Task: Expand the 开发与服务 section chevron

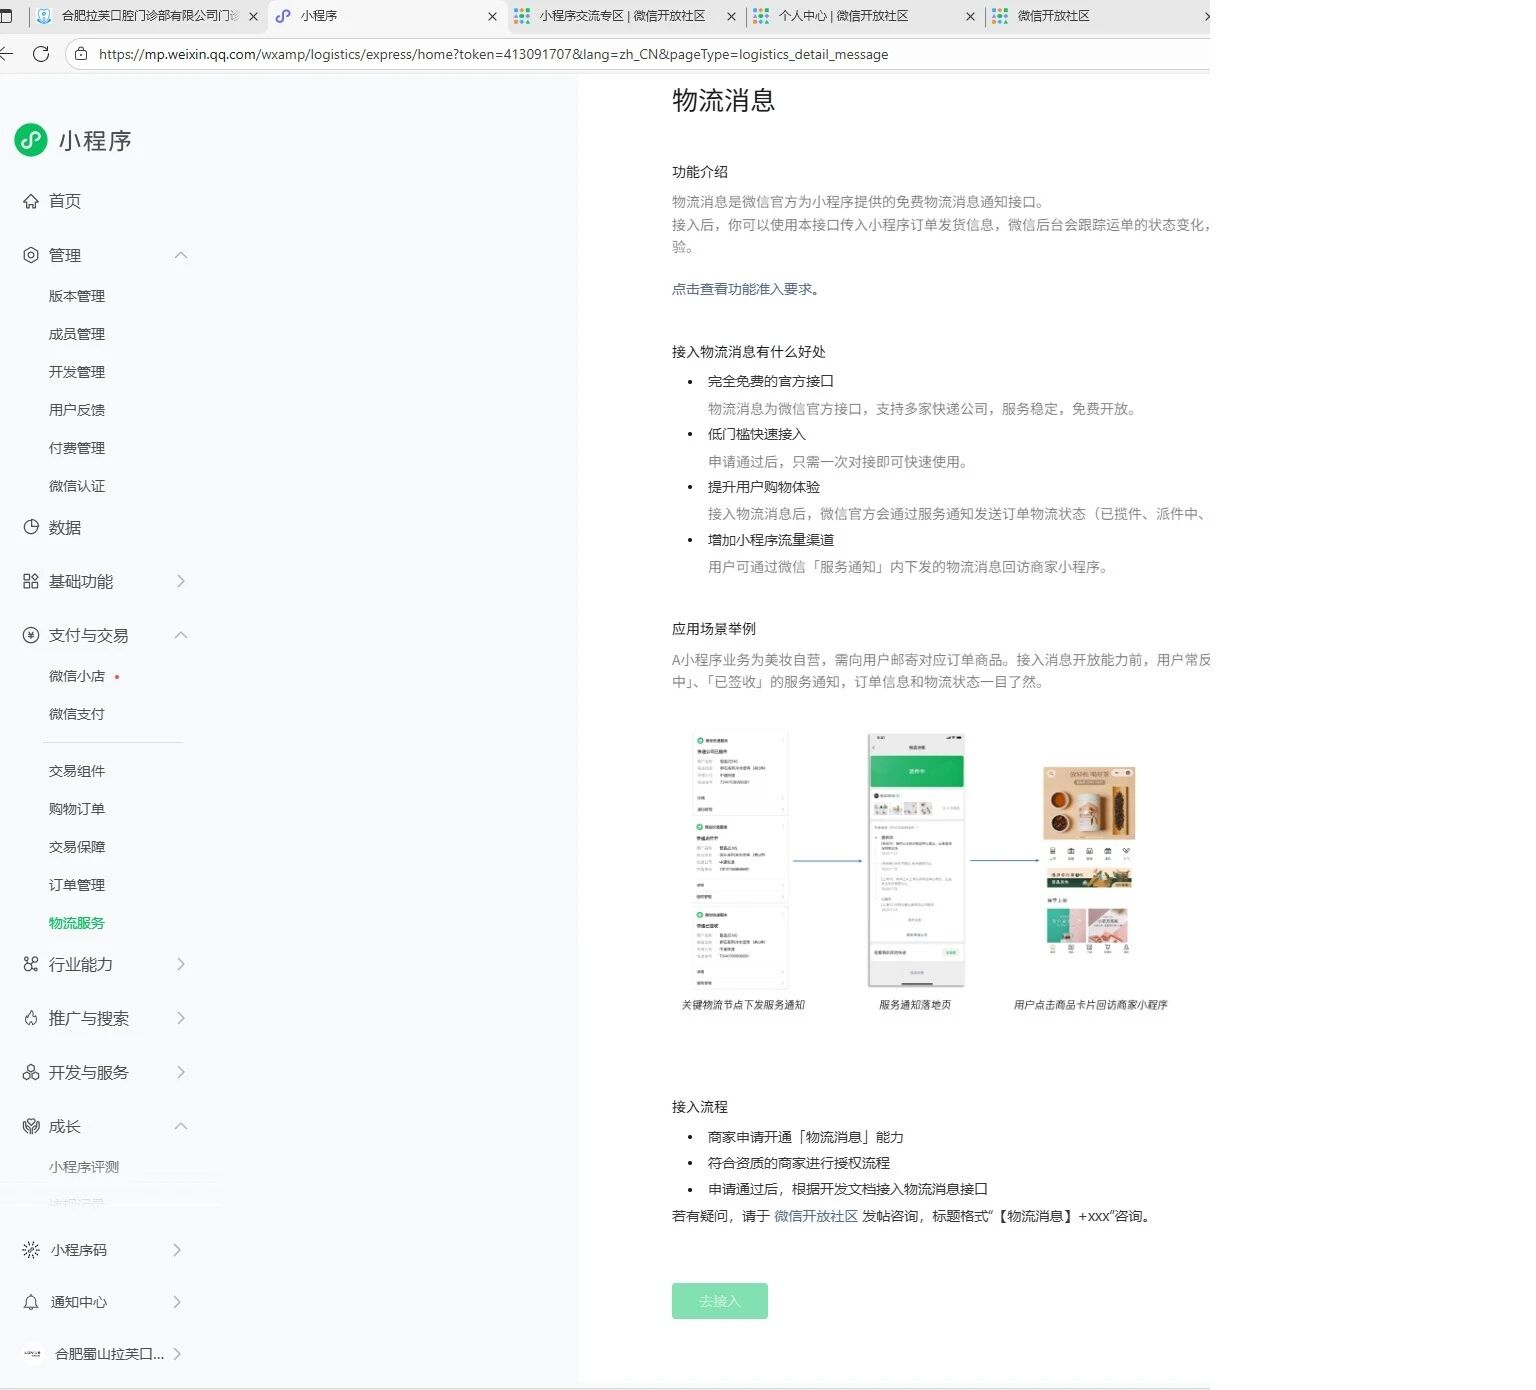Action: (x=181, y=1072)
